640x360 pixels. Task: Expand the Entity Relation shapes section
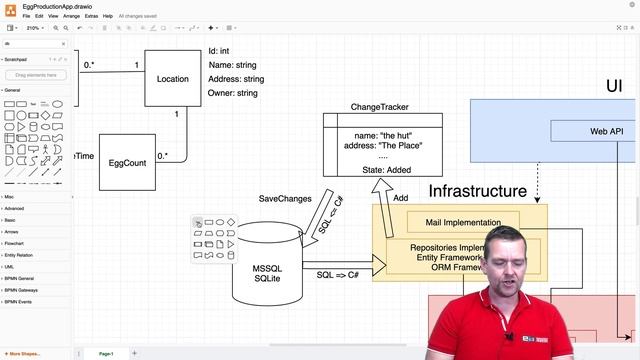click(18, 255)
